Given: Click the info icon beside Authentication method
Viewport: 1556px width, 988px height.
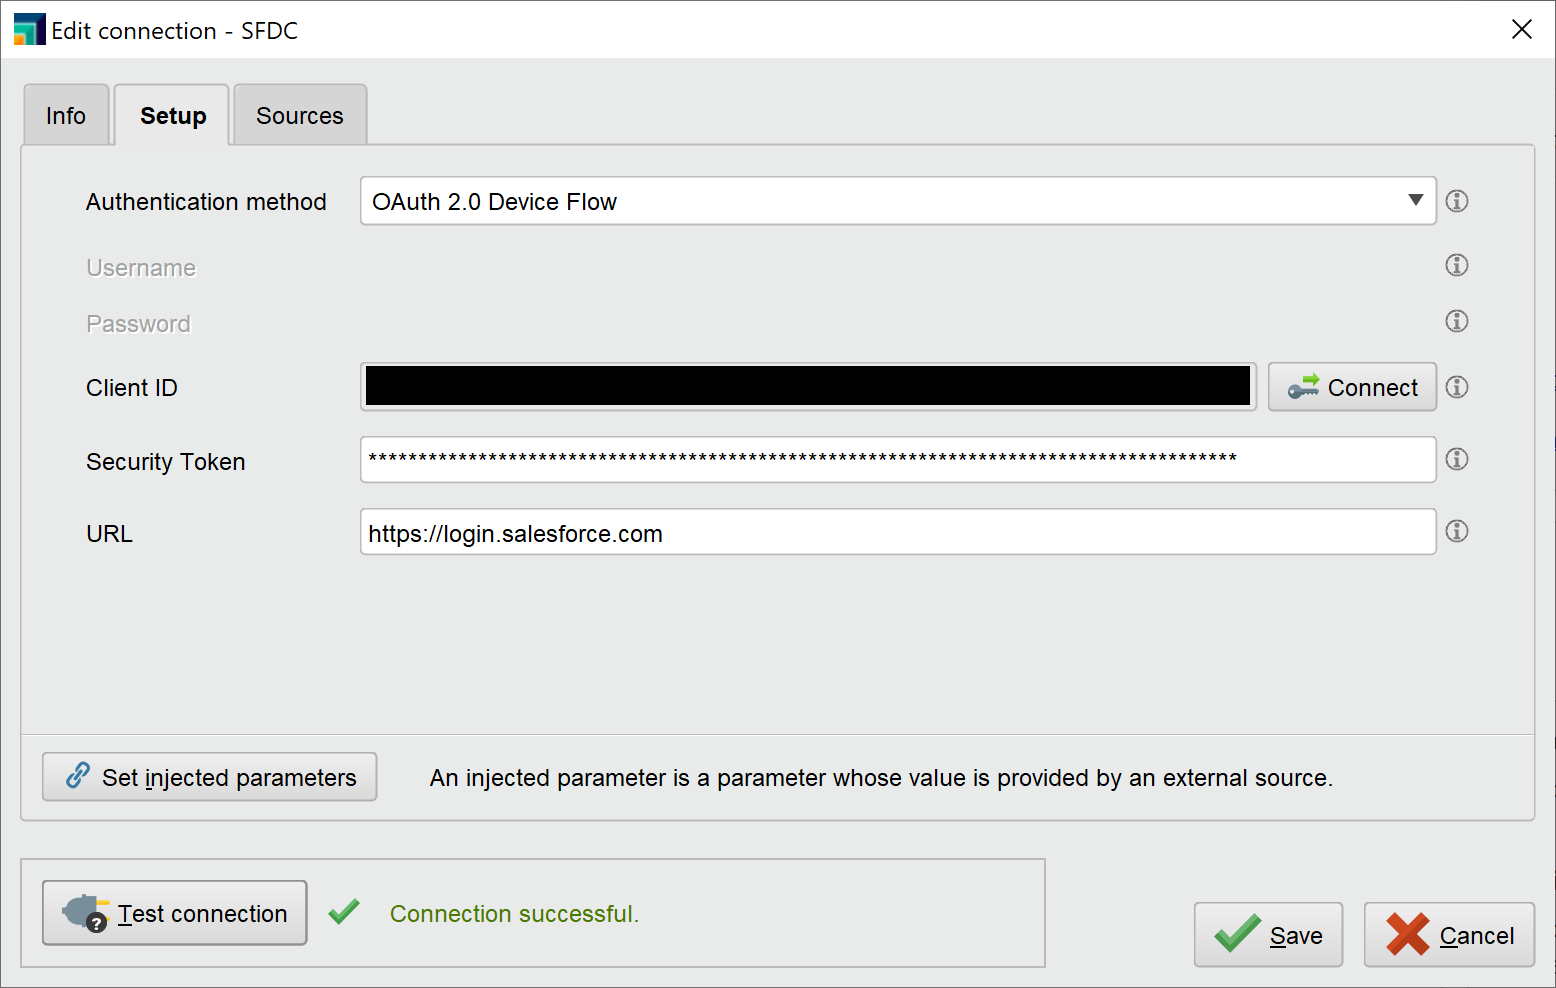Looking at the screenshot, I should point(1457,201).
